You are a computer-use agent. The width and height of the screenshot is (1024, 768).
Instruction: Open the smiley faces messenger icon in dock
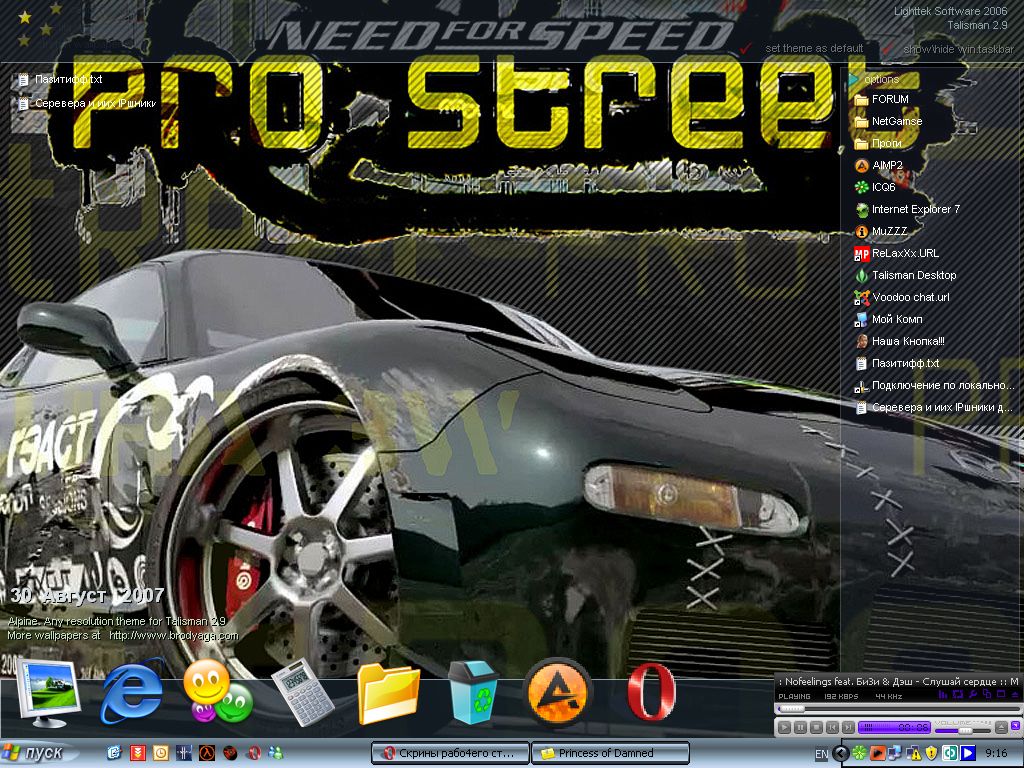[217, 692]
